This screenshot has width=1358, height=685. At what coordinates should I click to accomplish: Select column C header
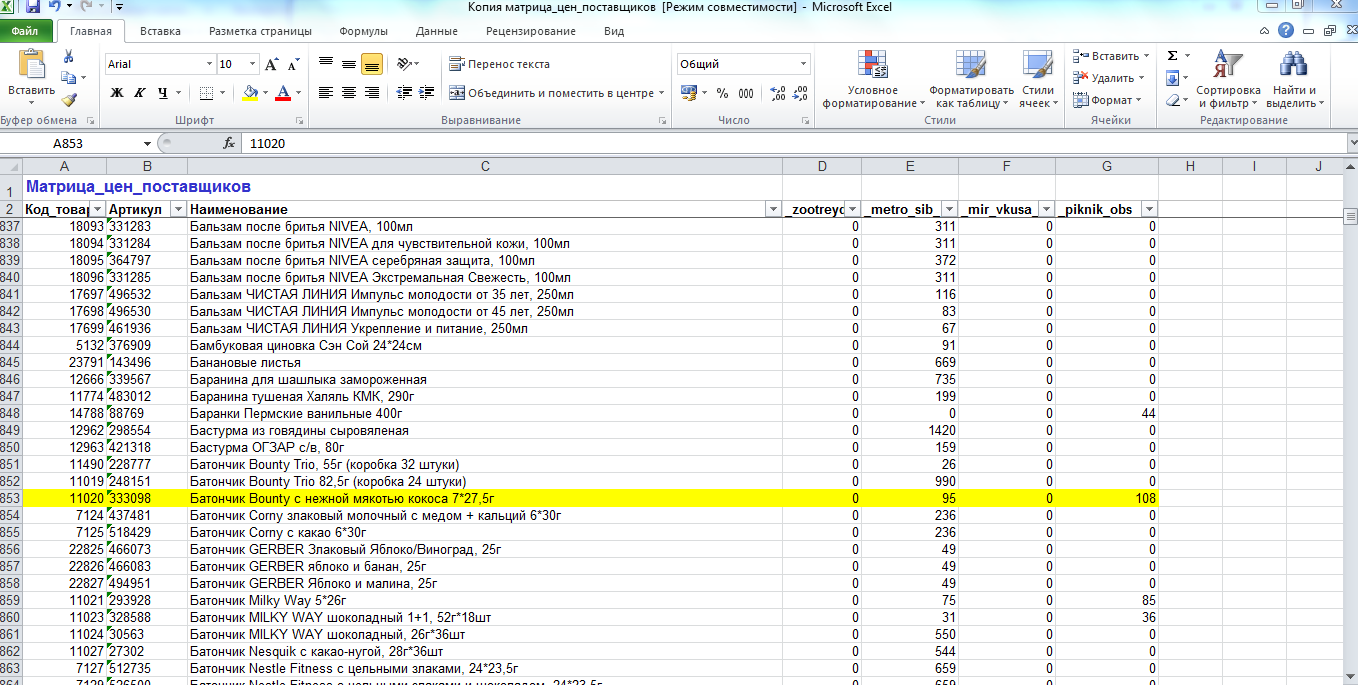(x=485, y=166)
